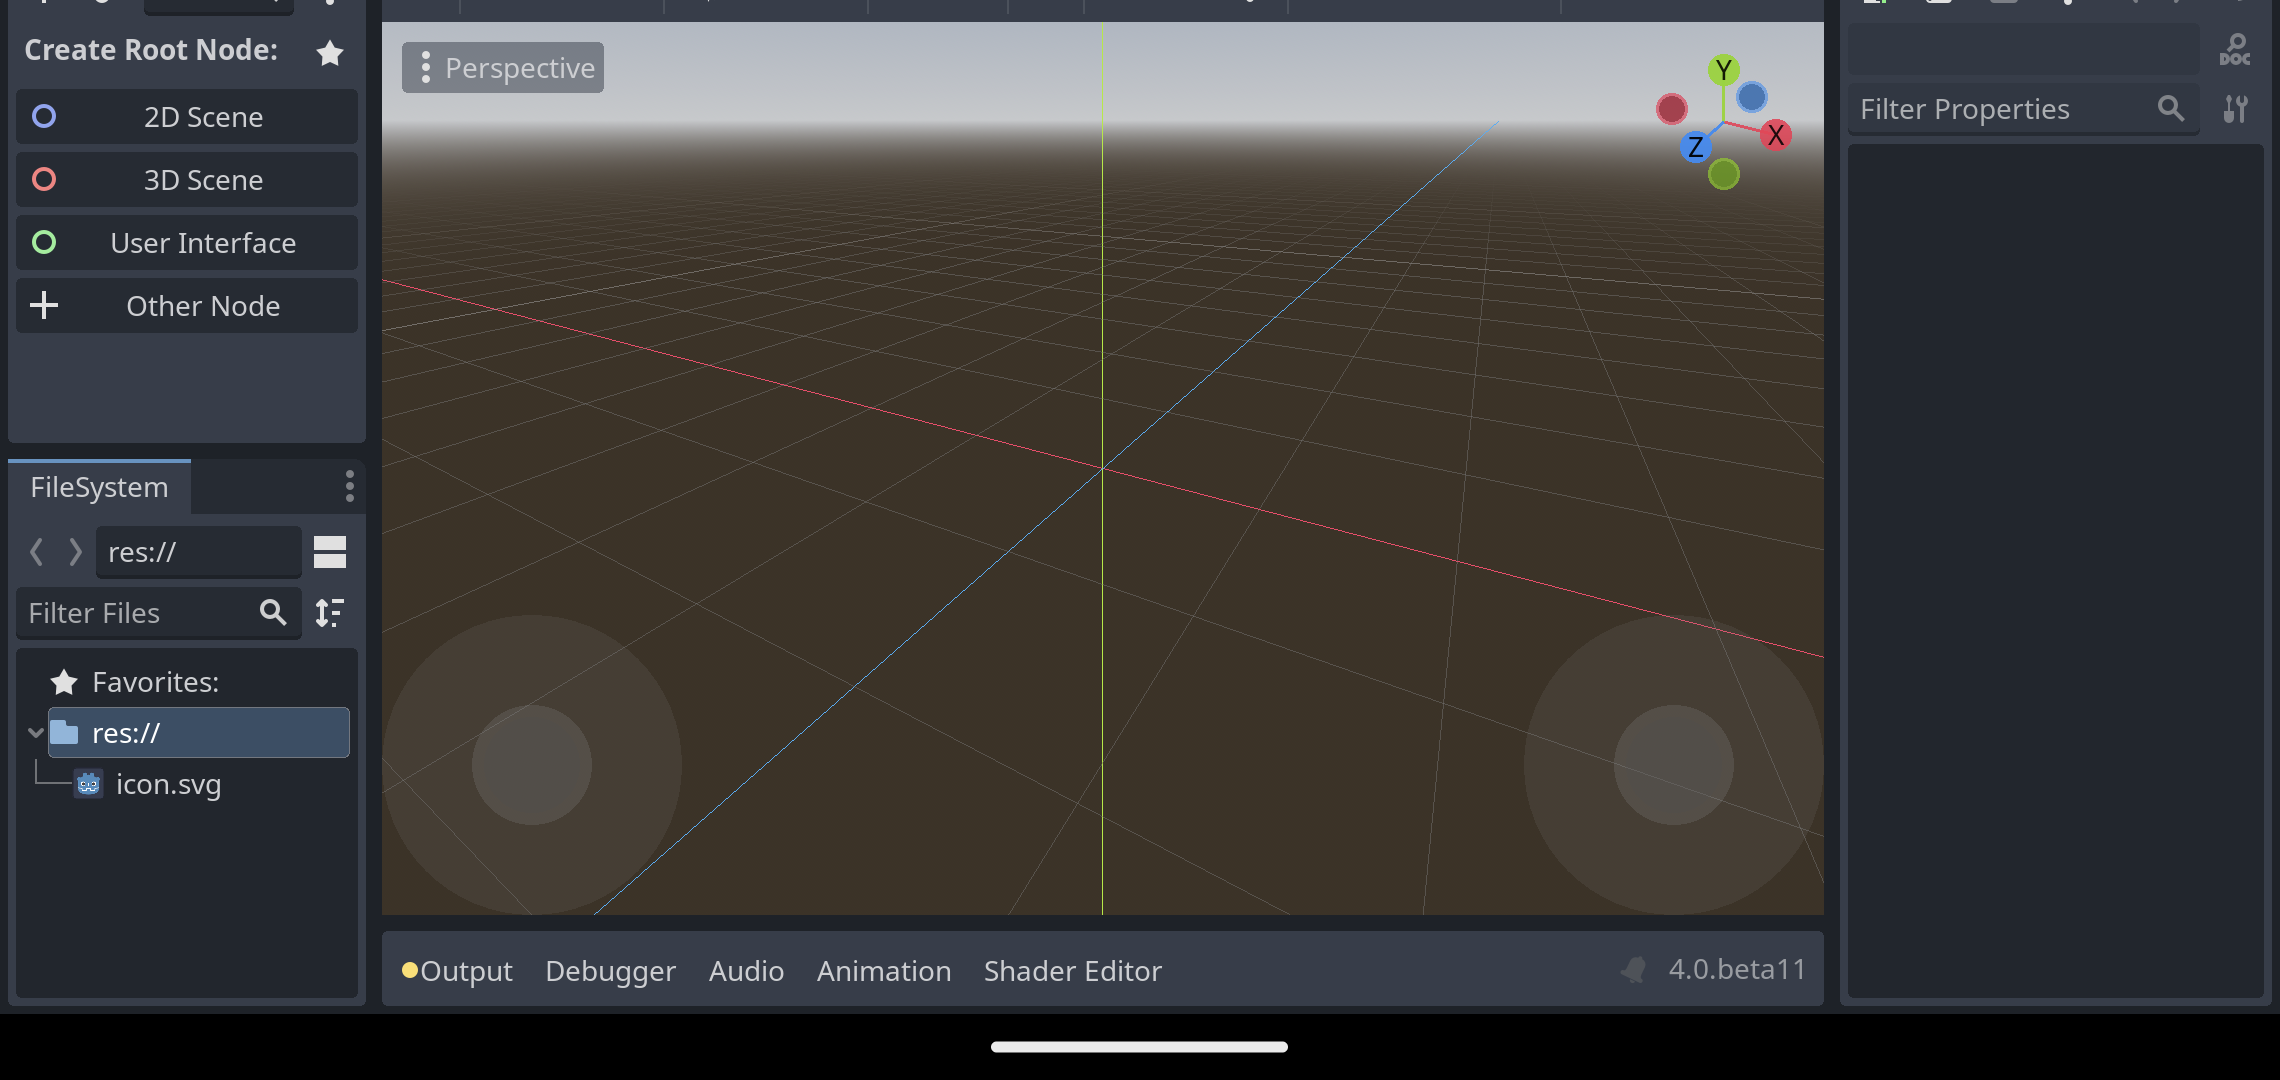
Task: Toggle the favorite star beside Create Root Node
Action: click(x=330, y=53)
